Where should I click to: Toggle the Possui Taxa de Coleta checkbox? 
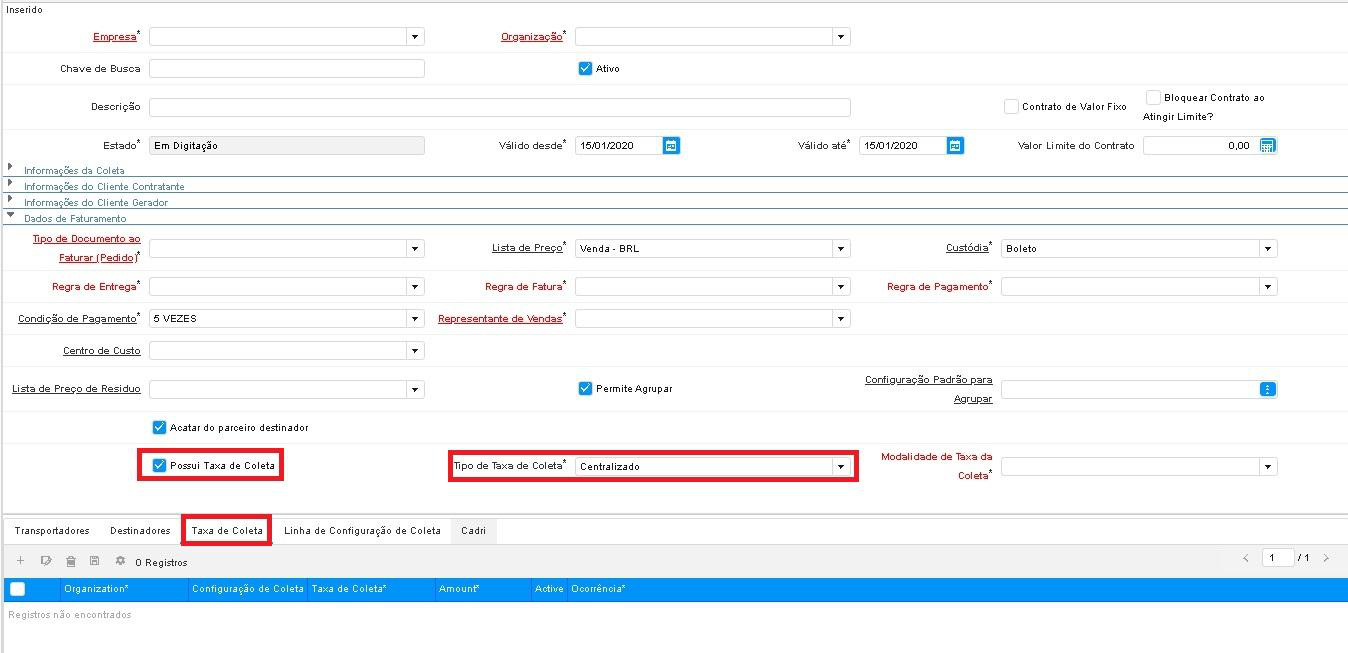[x=159, y=466]
